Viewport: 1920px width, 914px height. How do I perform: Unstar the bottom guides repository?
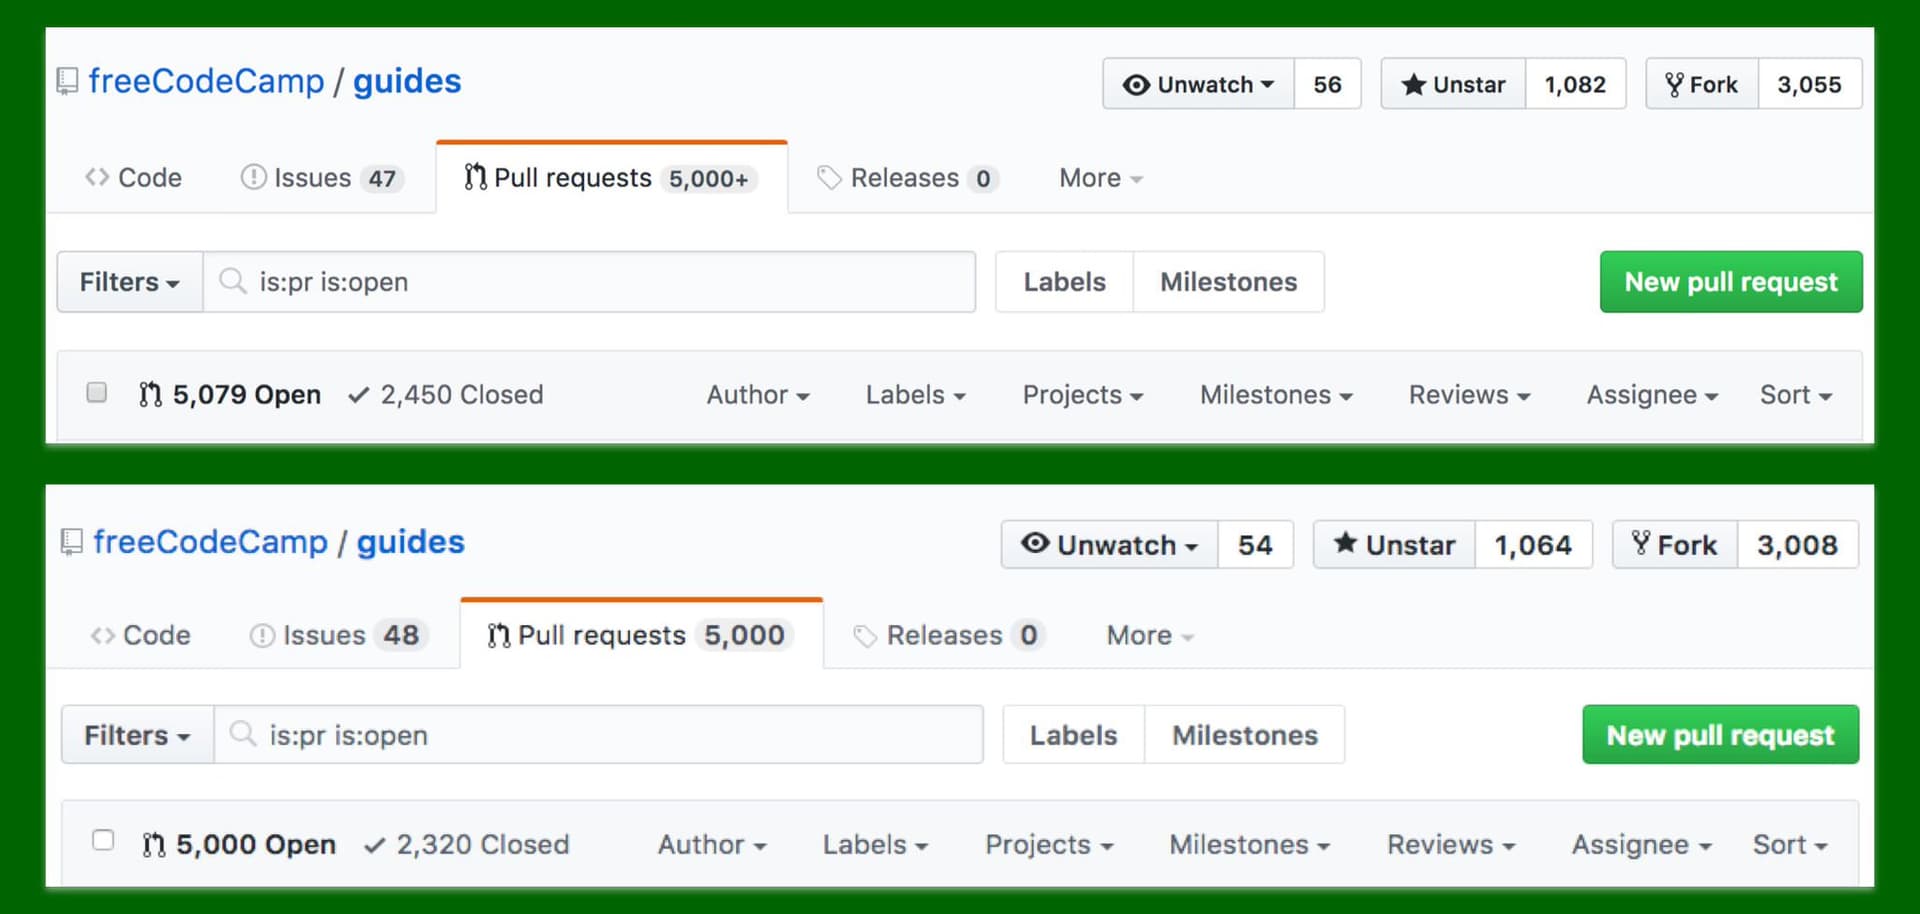[1393, 545]
